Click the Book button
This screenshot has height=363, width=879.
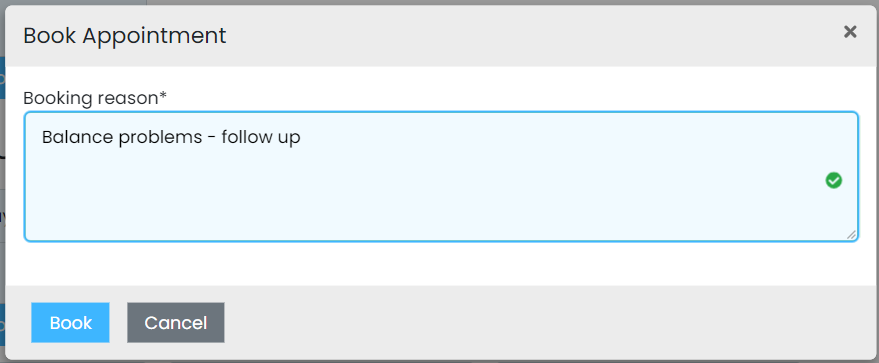pos(71,323)
